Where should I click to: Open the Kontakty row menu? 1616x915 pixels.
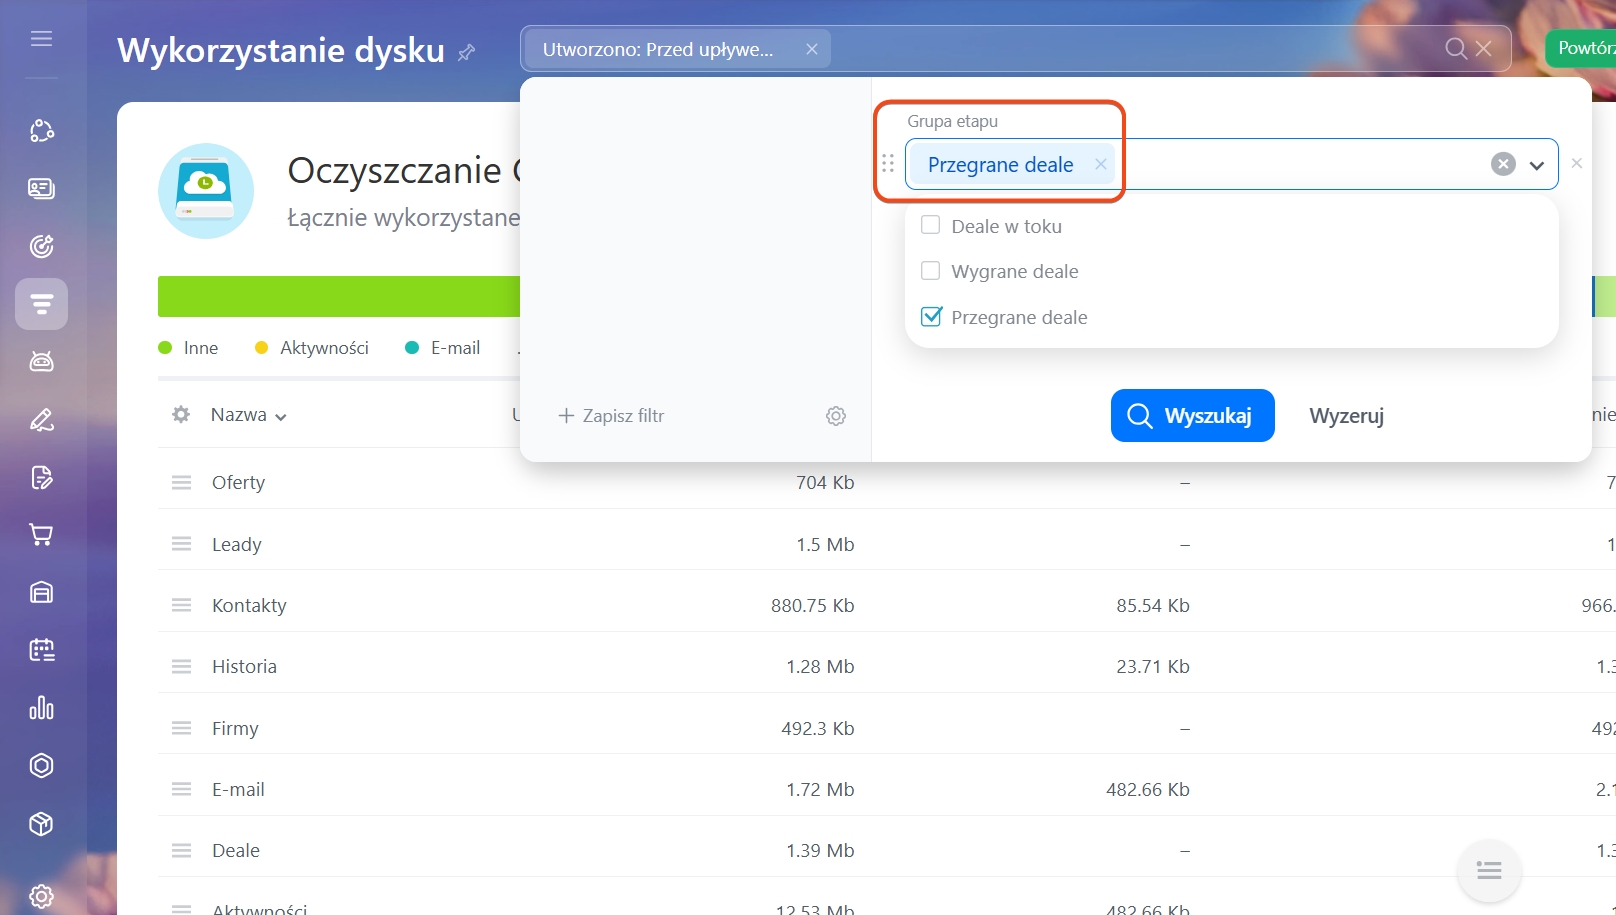tap(181, 605)
